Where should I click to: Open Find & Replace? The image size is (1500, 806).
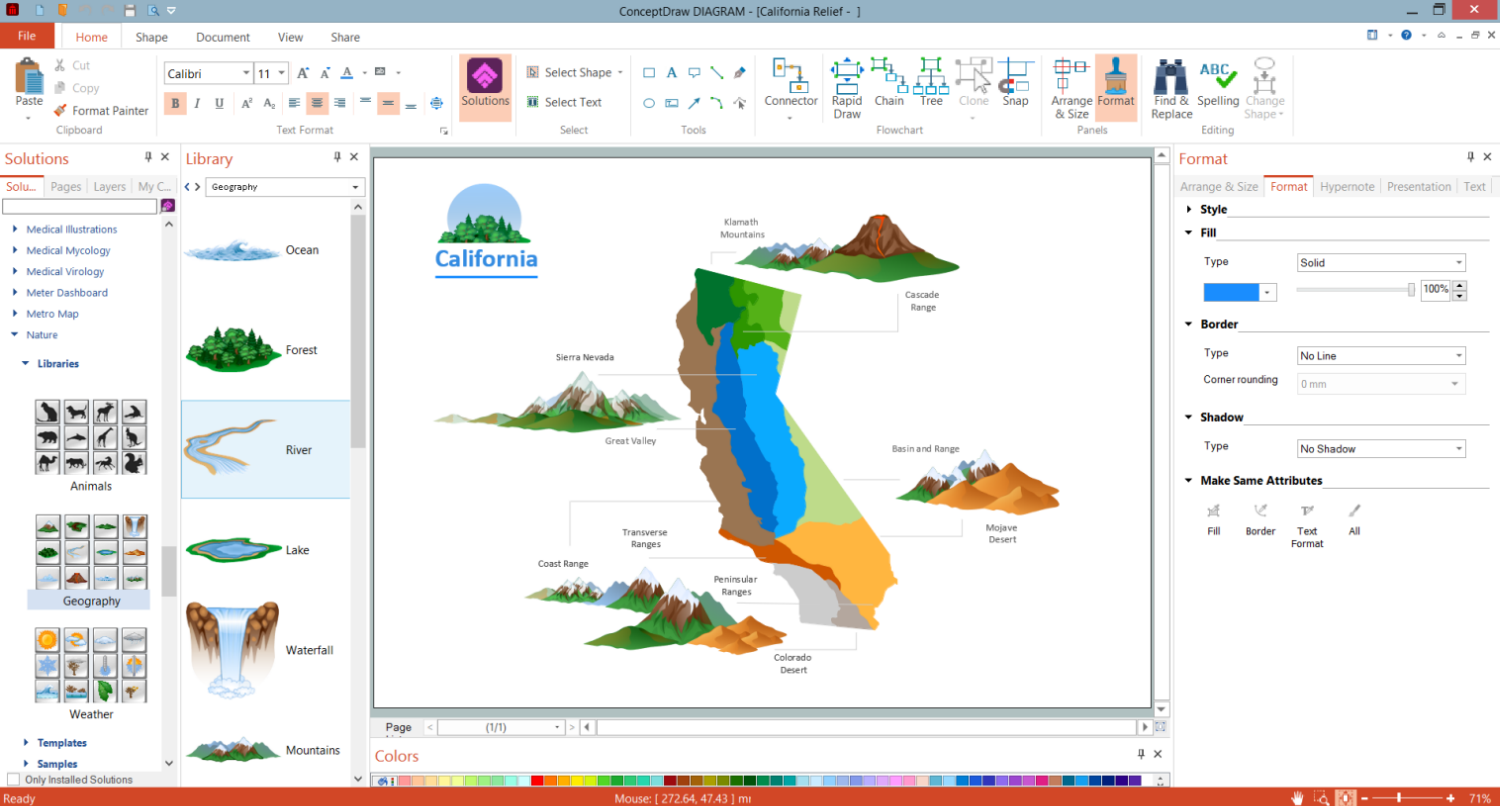pyautogui.click(x=1171, y=88)
